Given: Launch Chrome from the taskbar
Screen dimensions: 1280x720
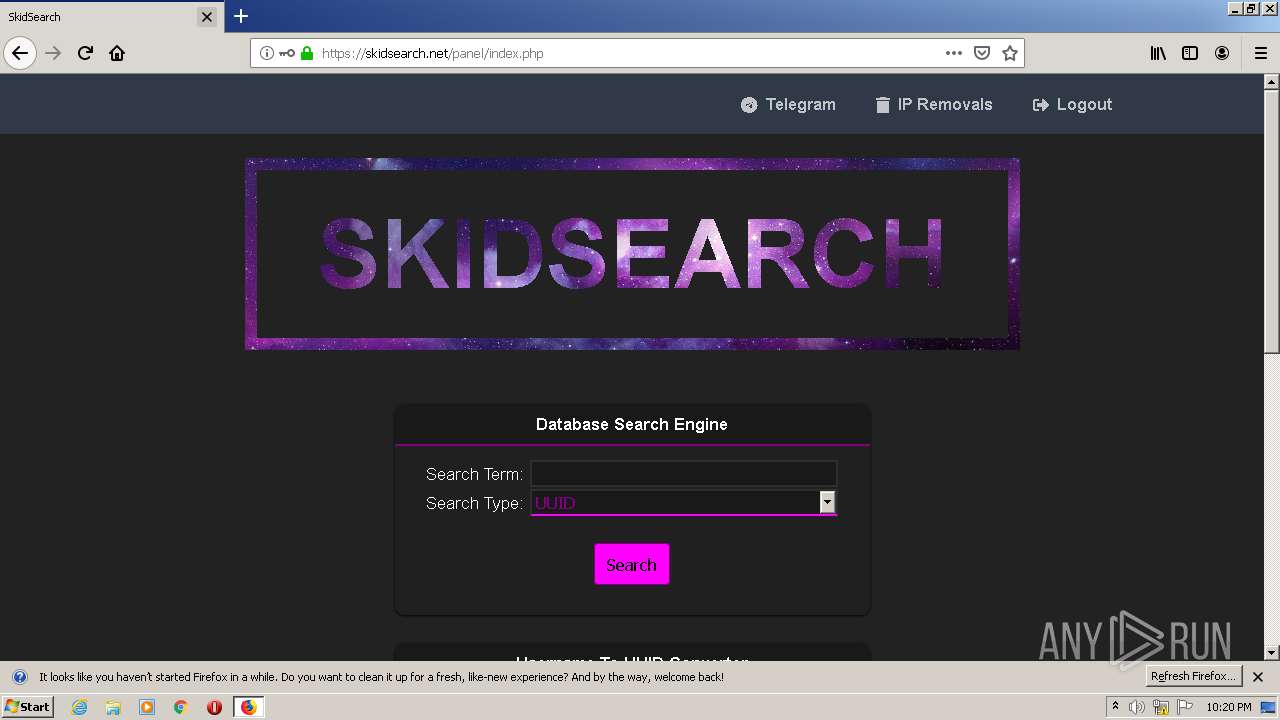Looking at the screenshot, I should 180,707.
